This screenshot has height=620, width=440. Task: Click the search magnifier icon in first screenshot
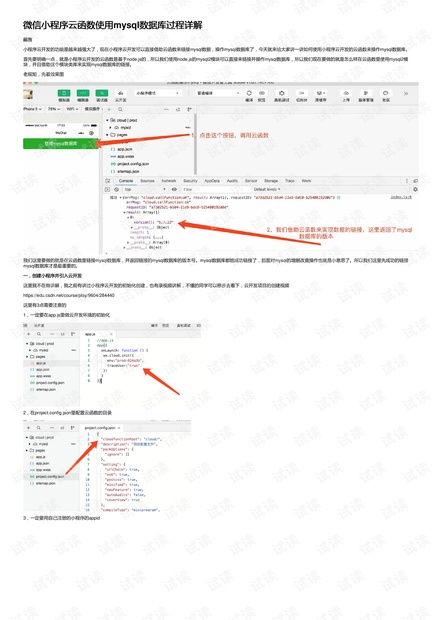point(120,110)
